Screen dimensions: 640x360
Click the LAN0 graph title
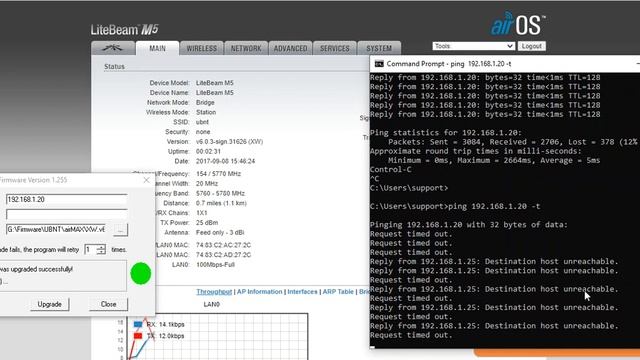coord(211,304)
